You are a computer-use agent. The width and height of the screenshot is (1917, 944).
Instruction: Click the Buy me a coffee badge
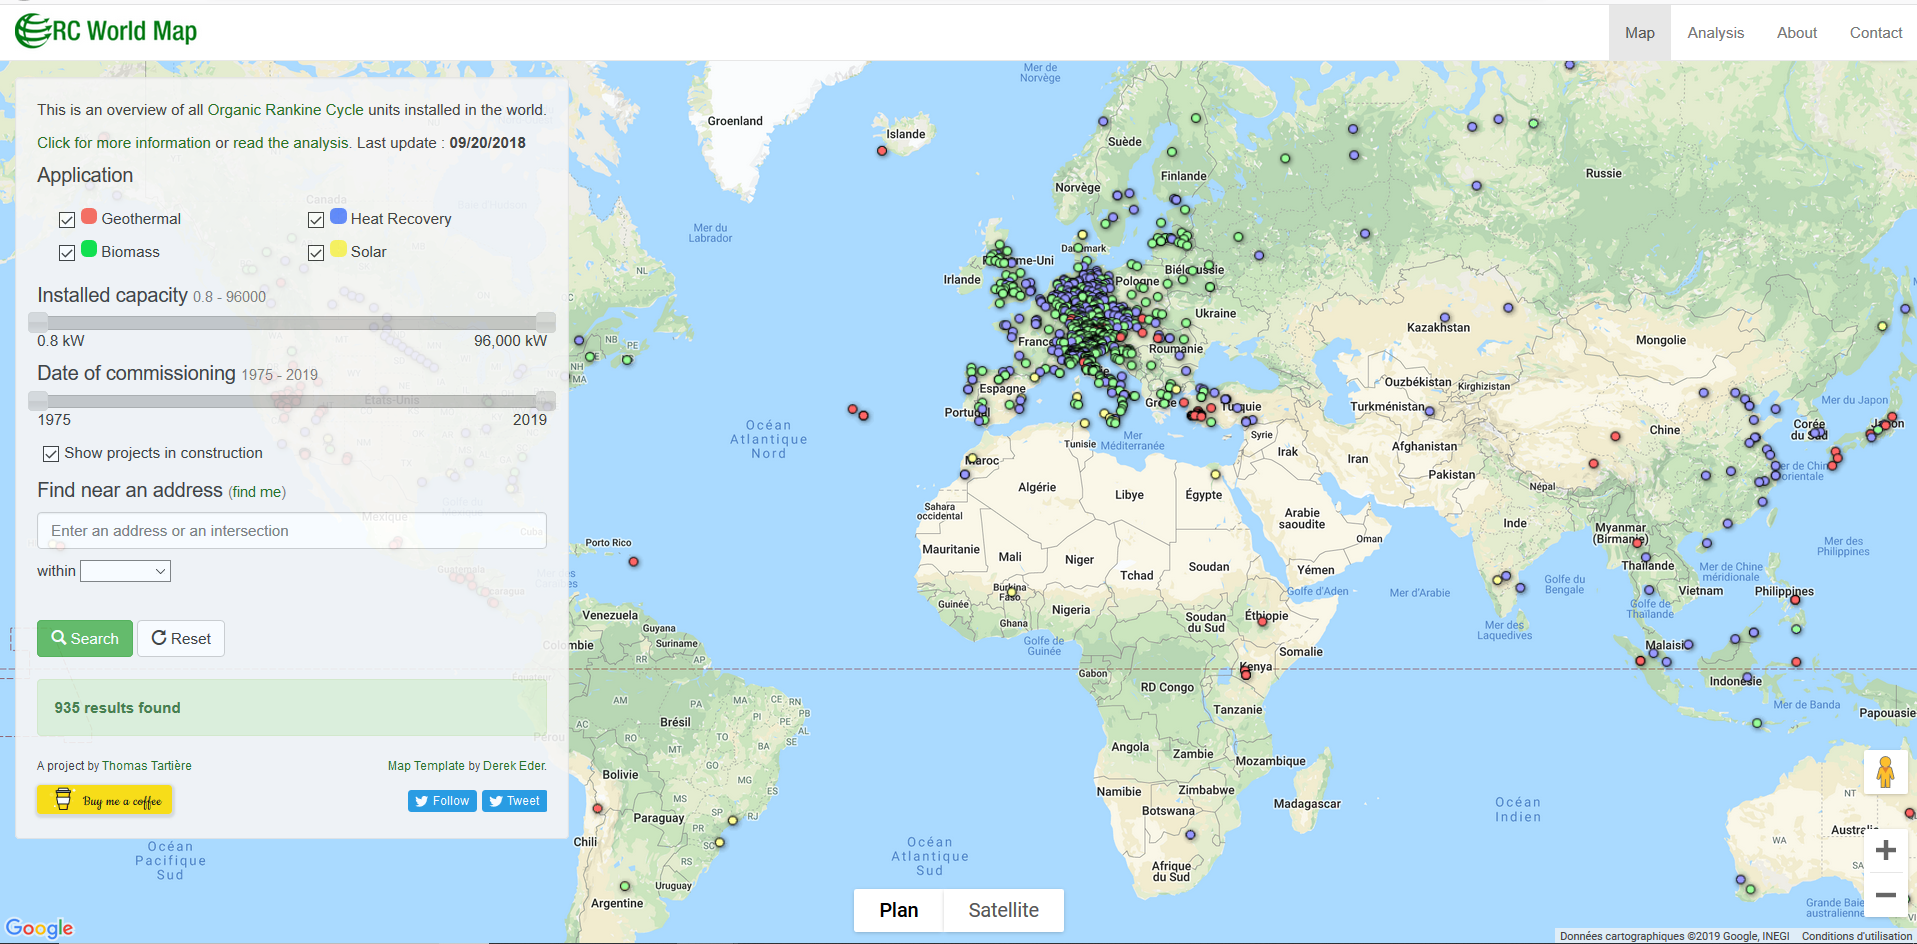pyautogui.click(x=105, y=800)
